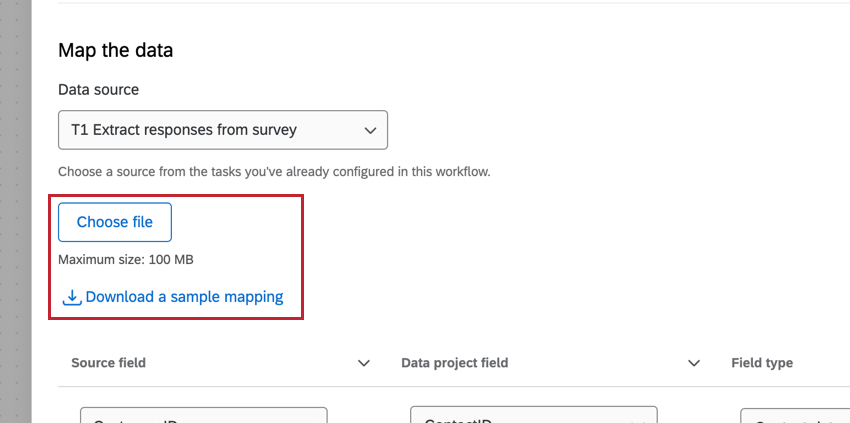
Task: Click the Data project field column header
Action: [x=457, y=363]
